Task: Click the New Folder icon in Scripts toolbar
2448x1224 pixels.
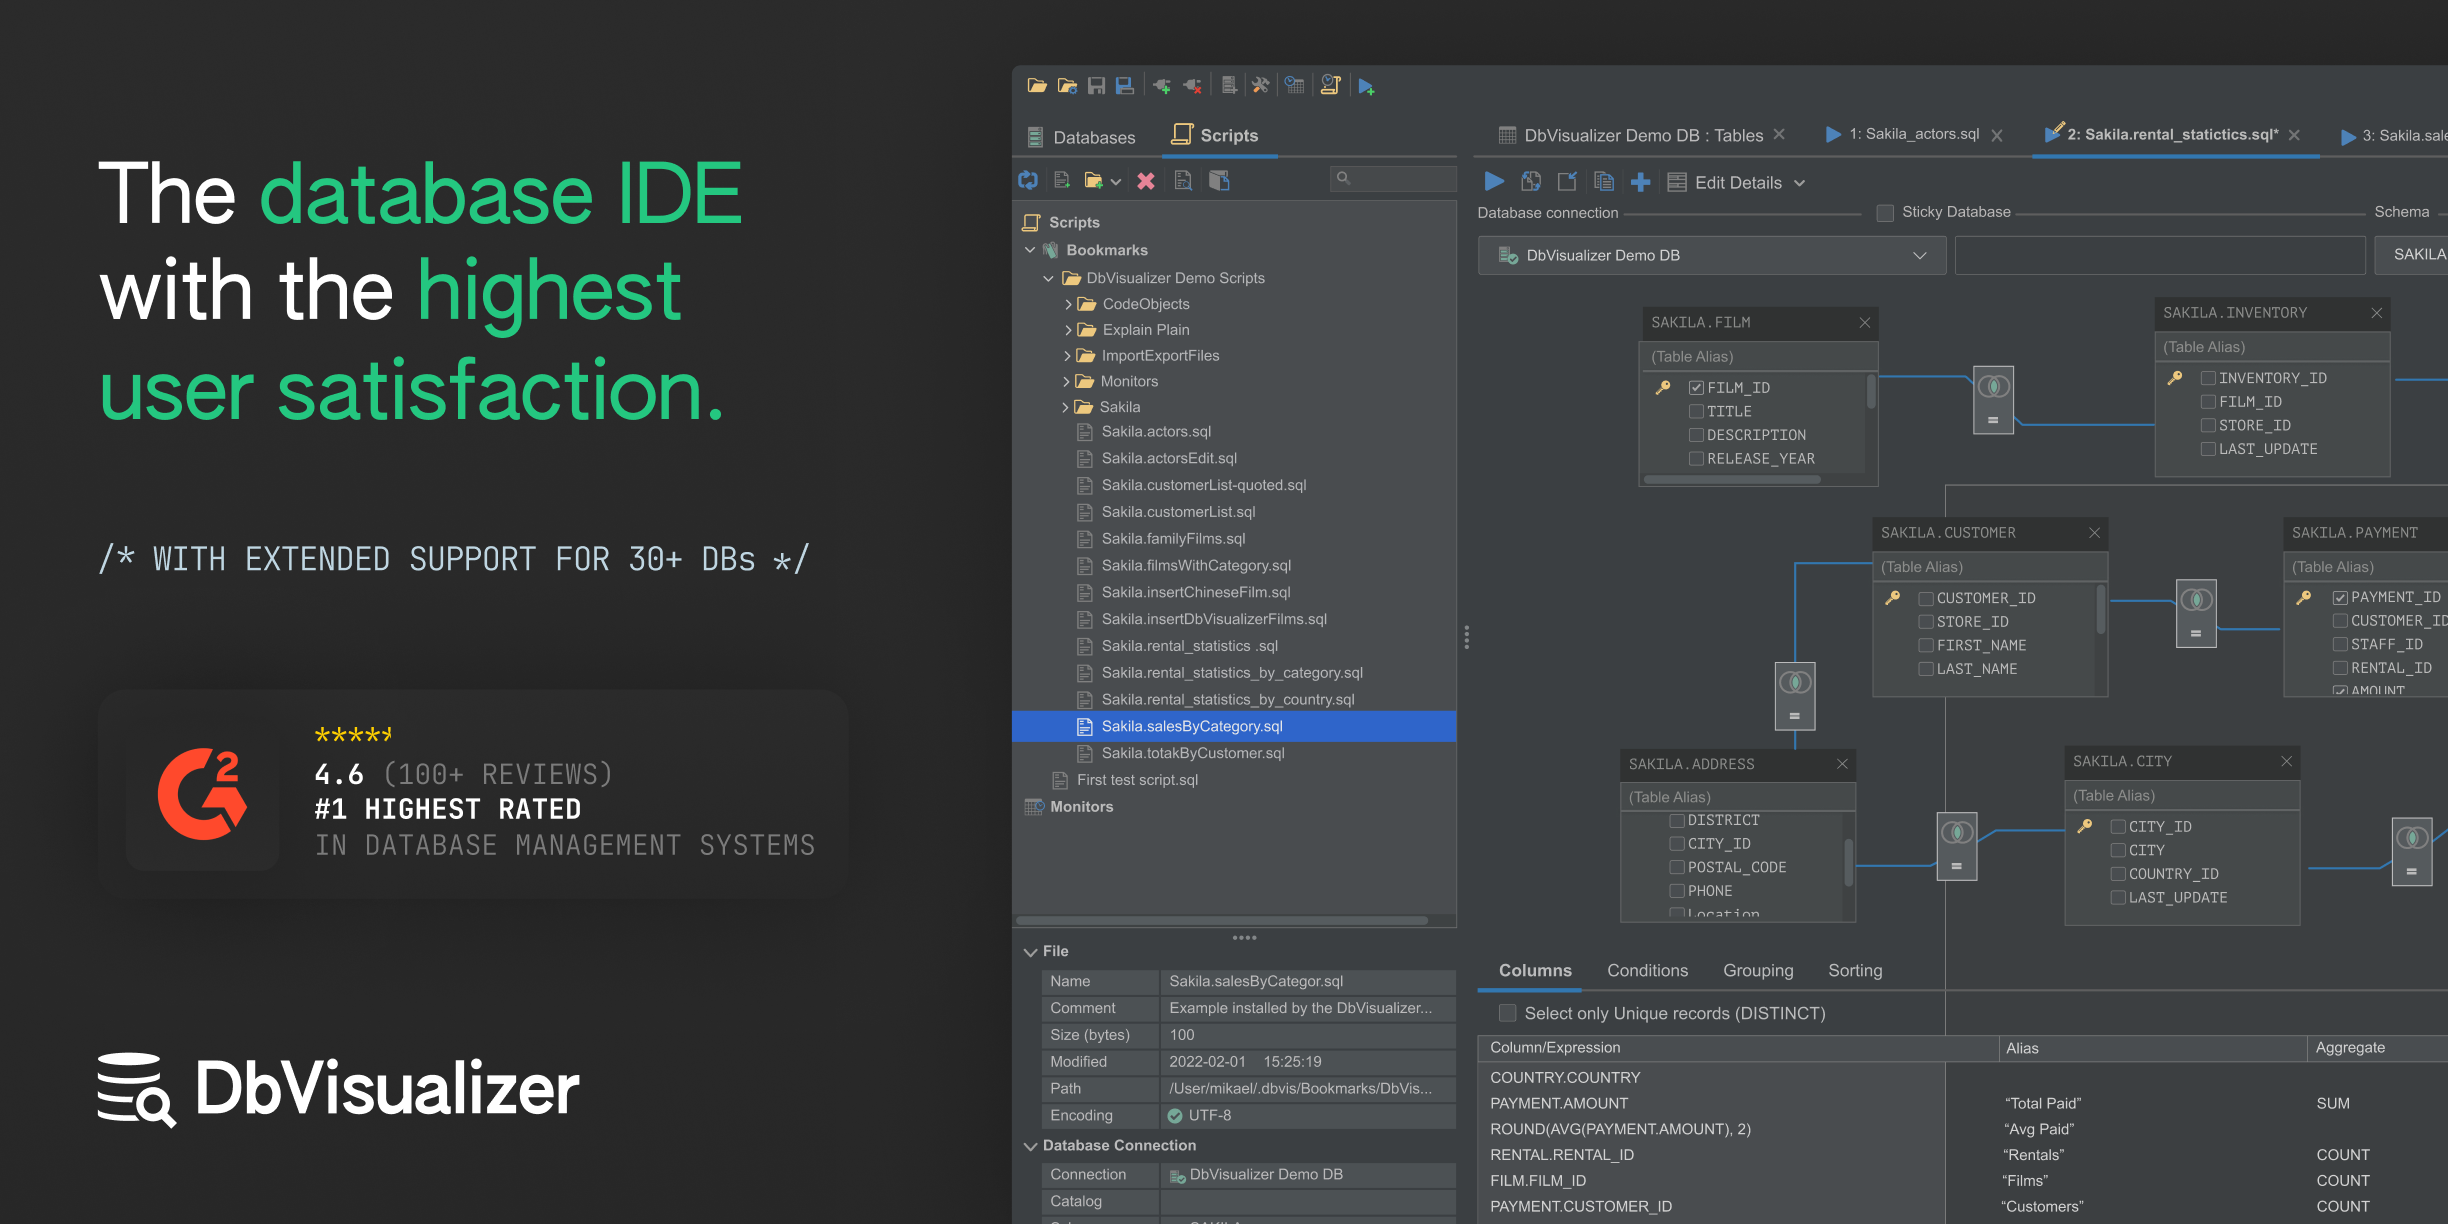Action: click(1093, 181)
